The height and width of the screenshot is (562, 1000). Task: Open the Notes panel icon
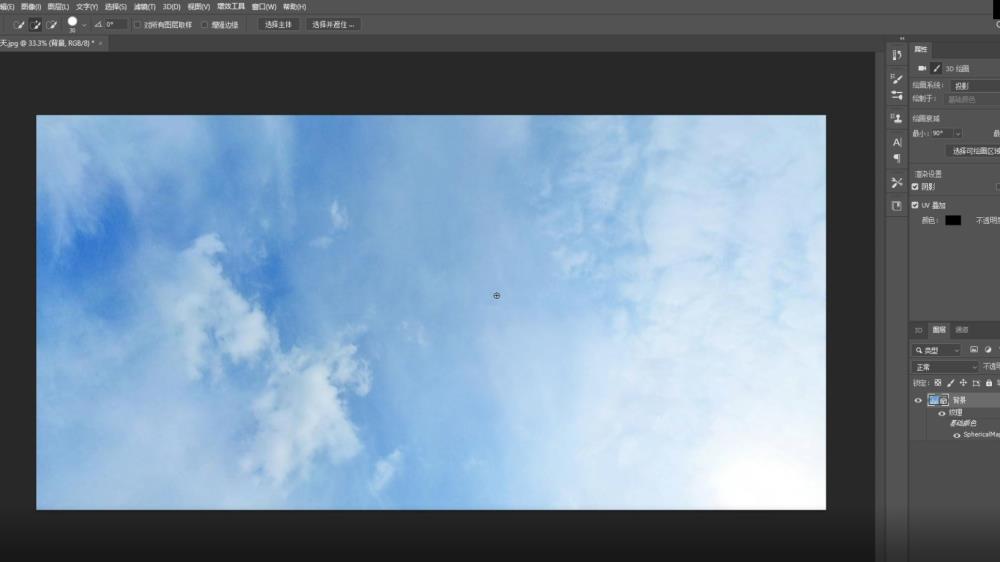coord(897,205)
